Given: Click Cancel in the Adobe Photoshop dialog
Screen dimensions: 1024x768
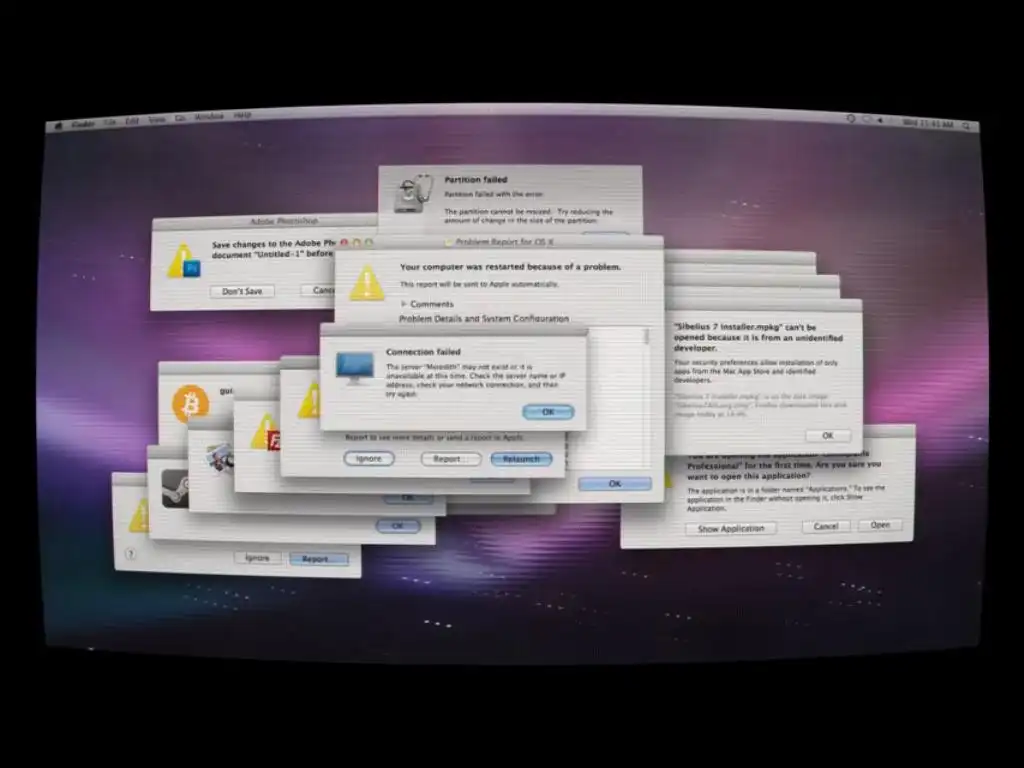Looking at the screenshot, I should pyautogui.click(x=319, y=290).
